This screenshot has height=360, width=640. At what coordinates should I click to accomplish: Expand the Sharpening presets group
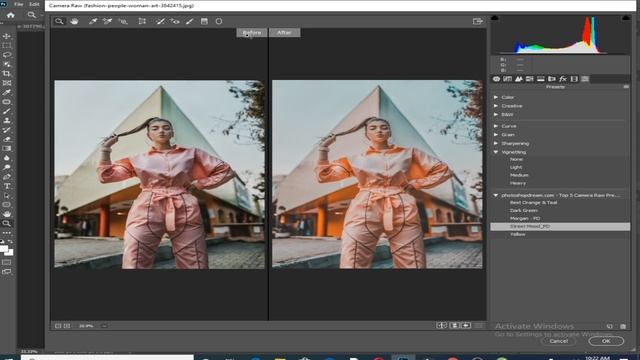click(496, 144)
